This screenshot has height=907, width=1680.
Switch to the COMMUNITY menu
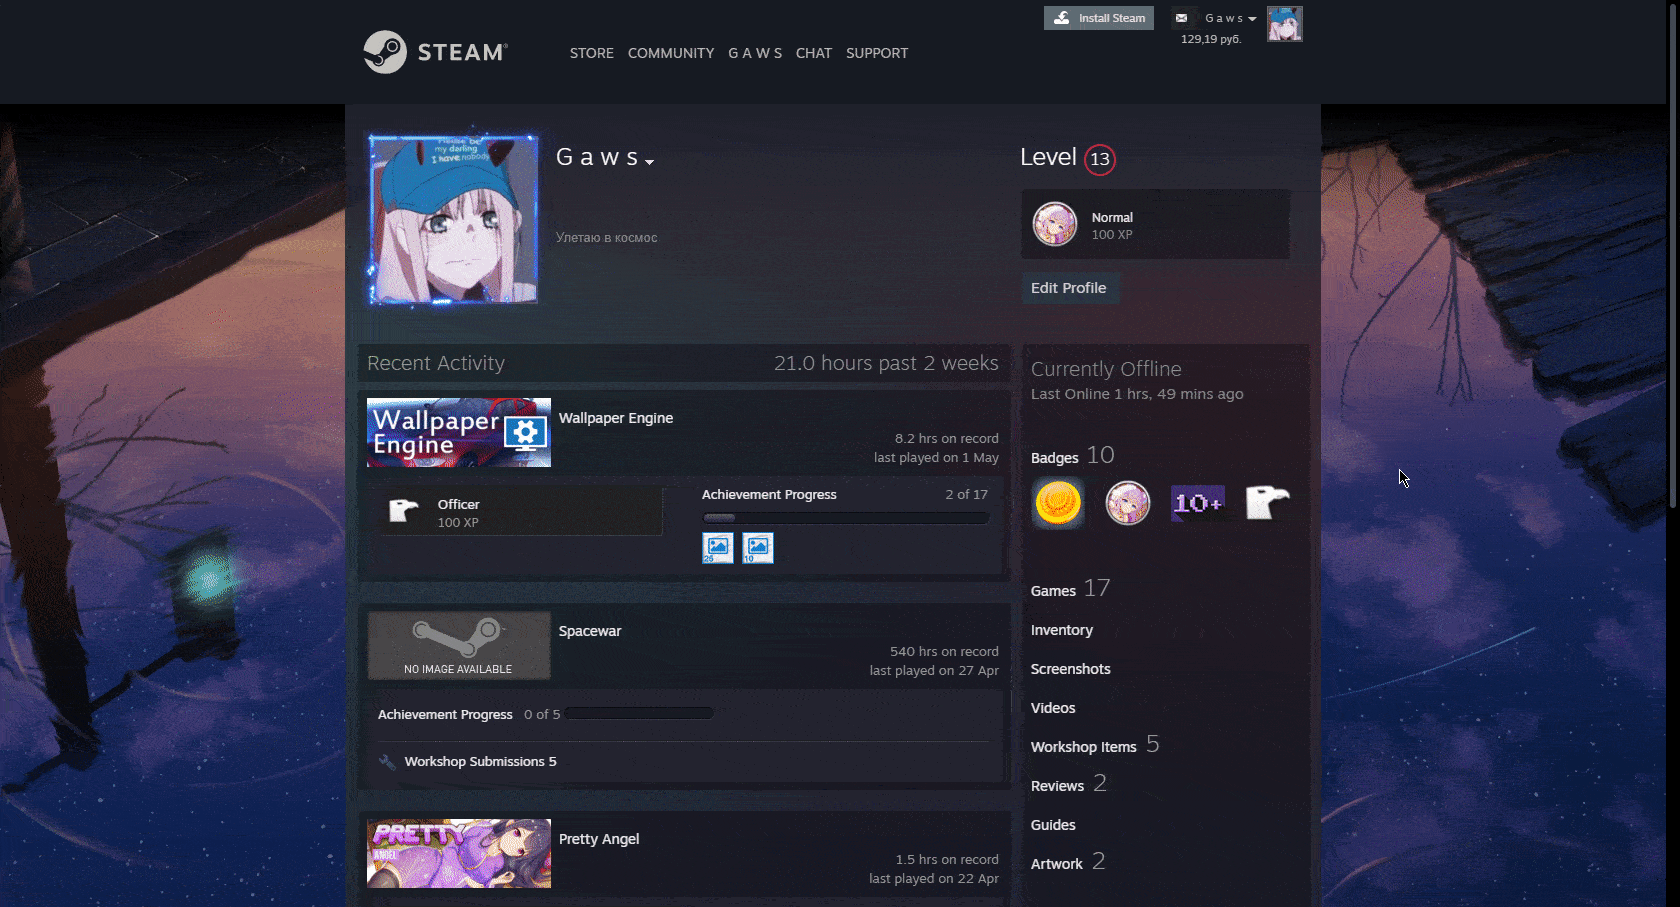tap(670, 53)
